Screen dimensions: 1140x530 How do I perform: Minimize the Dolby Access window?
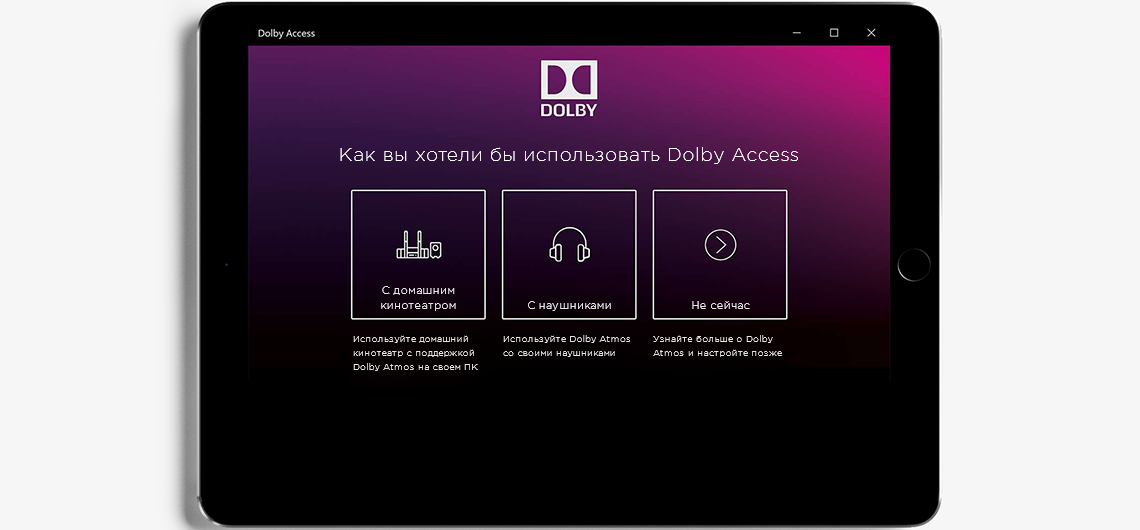(x=798, y=33)
